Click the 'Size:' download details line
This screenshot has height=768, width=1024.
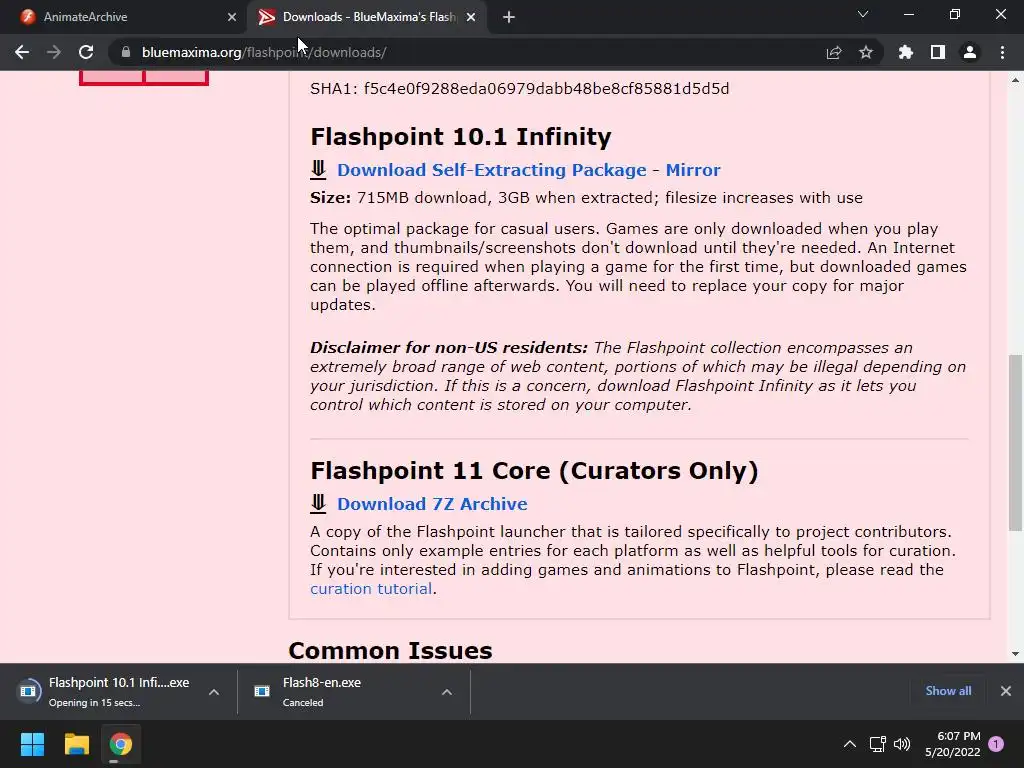coord(586,198)
